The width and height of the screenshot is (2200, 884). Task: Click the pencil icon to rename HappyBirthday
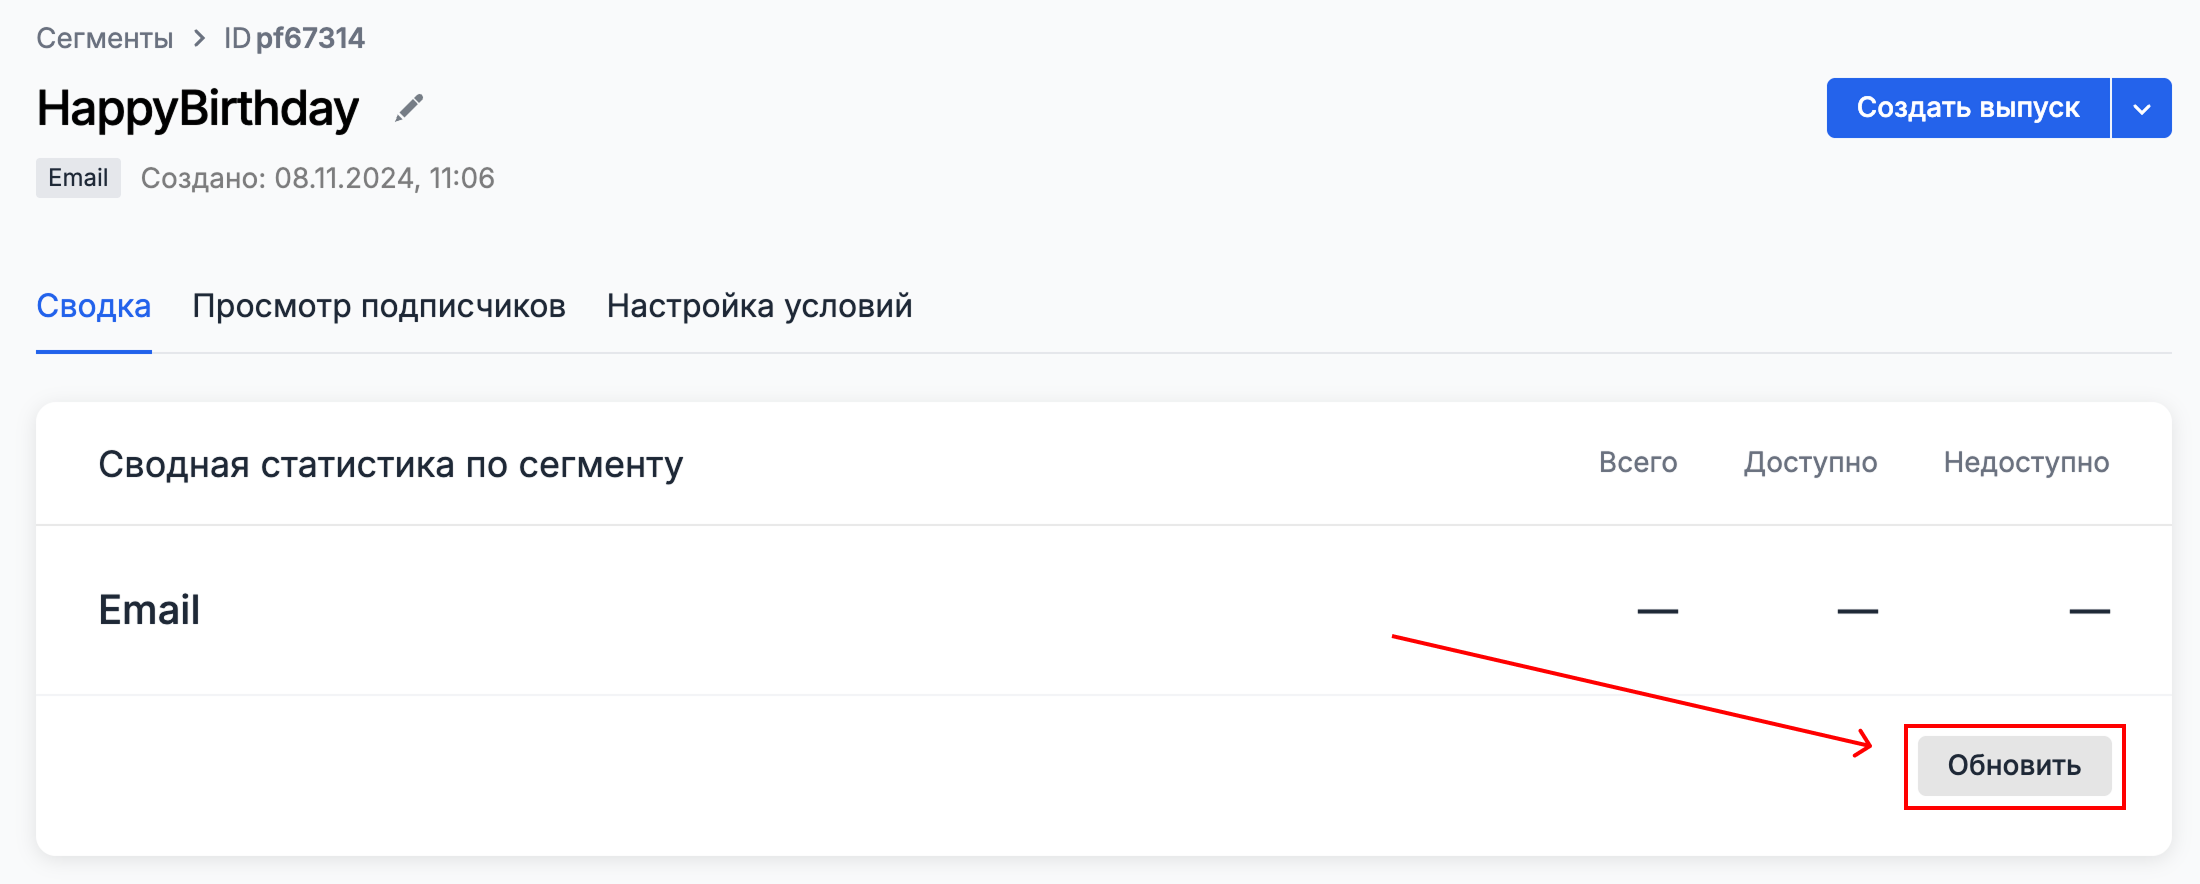[x=409, y=108]
